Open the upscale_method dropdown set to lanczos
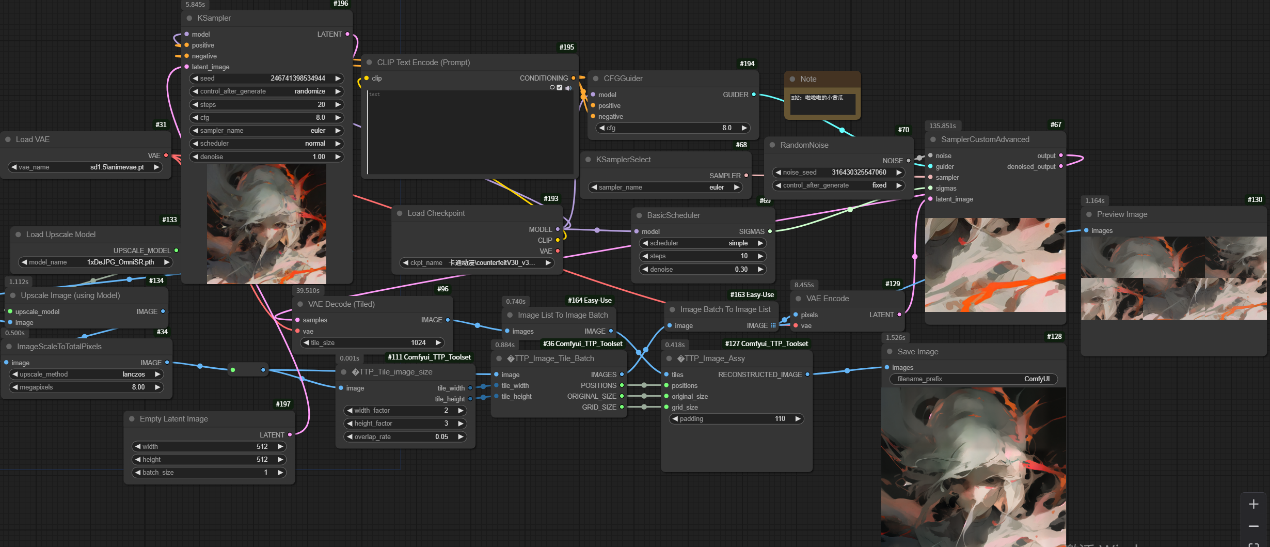The height and width of the screenshot is (547, 1270). [x=86, y=373]
